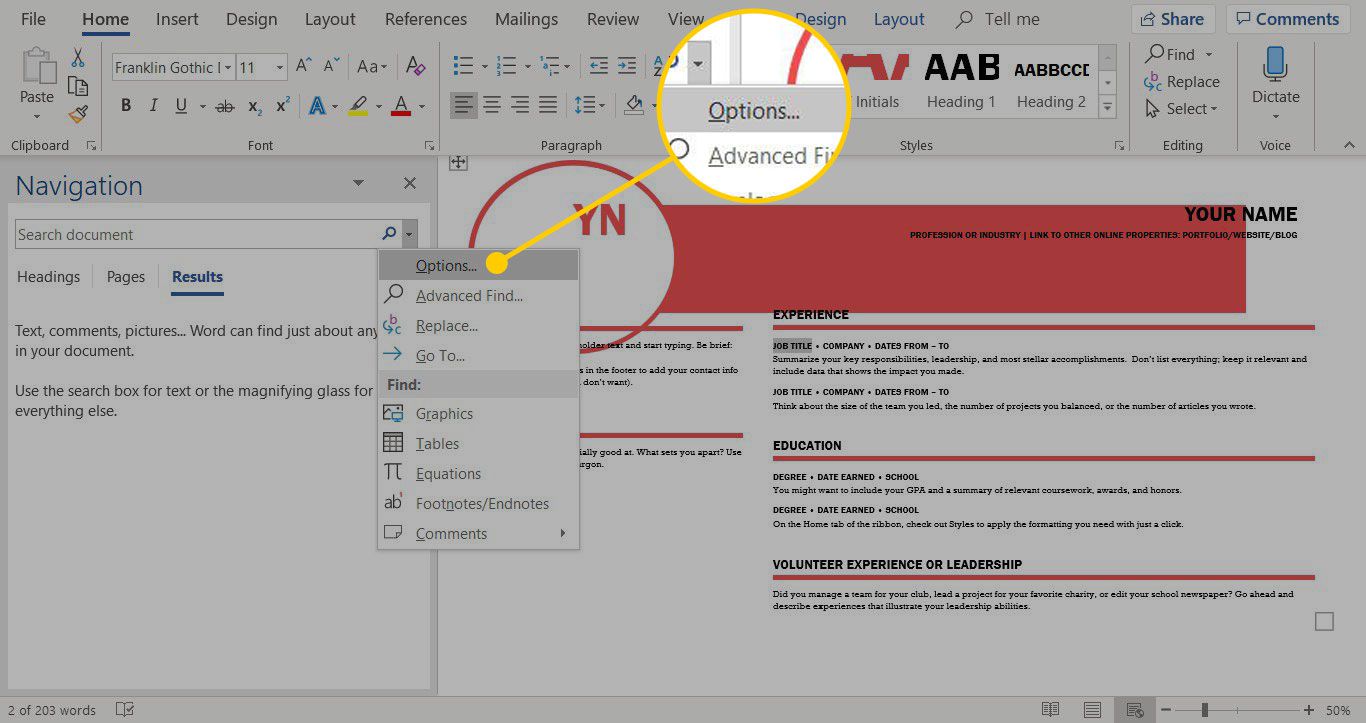Open the Navigation pane task options arrow
The width and height of the screenshot is (1366, 723).
click(x=359, y=184)
